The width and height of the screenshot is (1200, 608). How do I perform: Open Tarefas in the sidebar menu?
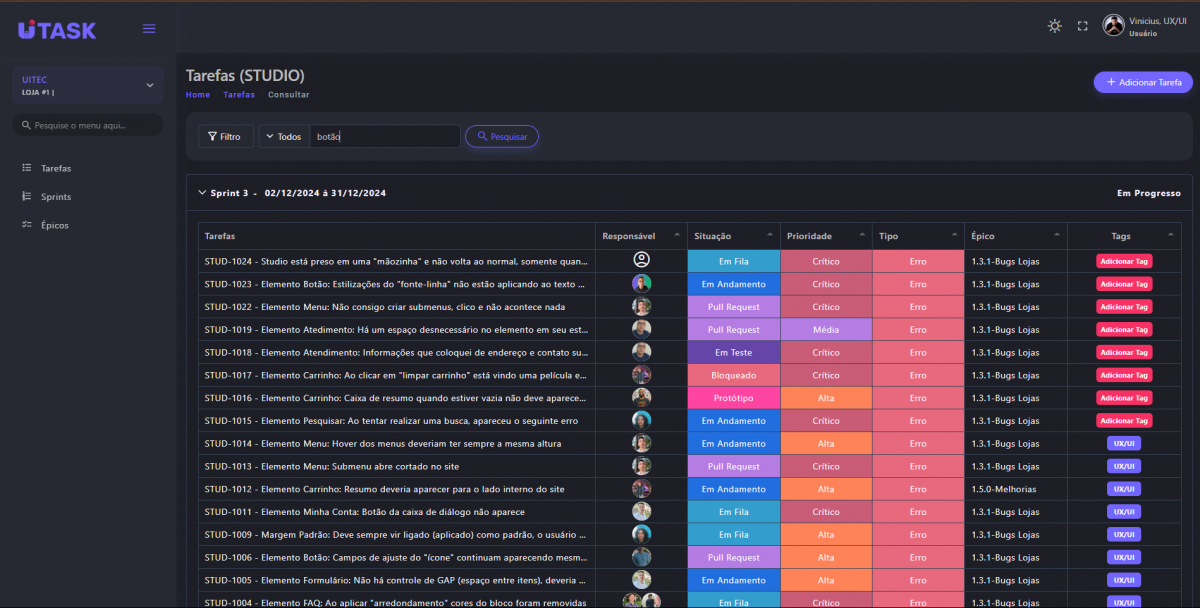click(56, 168)
